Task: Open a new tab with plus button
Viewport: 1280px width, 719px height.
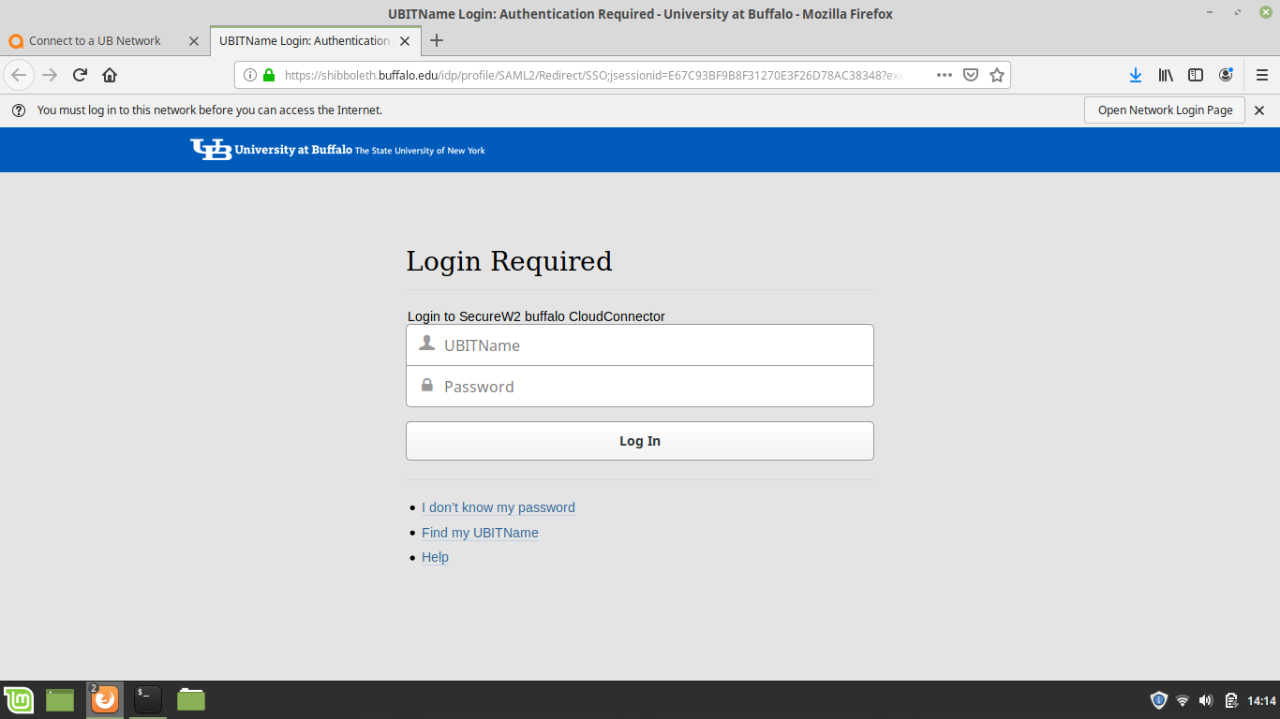Action: point(436,41)
